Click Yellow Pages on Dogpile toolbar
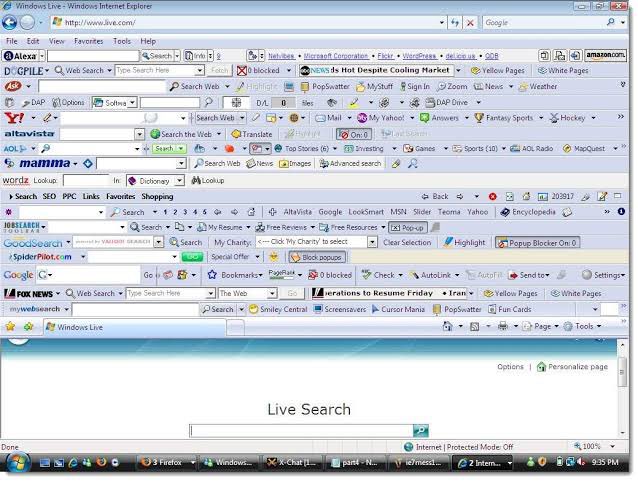Image resolution: width=638 pixels, height=481 pixels. coord(498,70)
